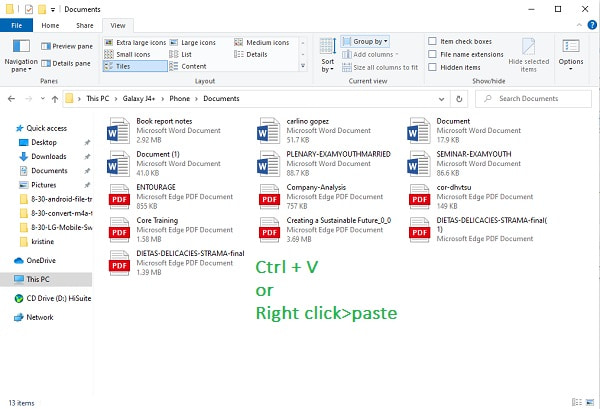The image size is (600, 409).
Task: Select the ENTOURAGE PDF file
Action: (x=170, y=197)
